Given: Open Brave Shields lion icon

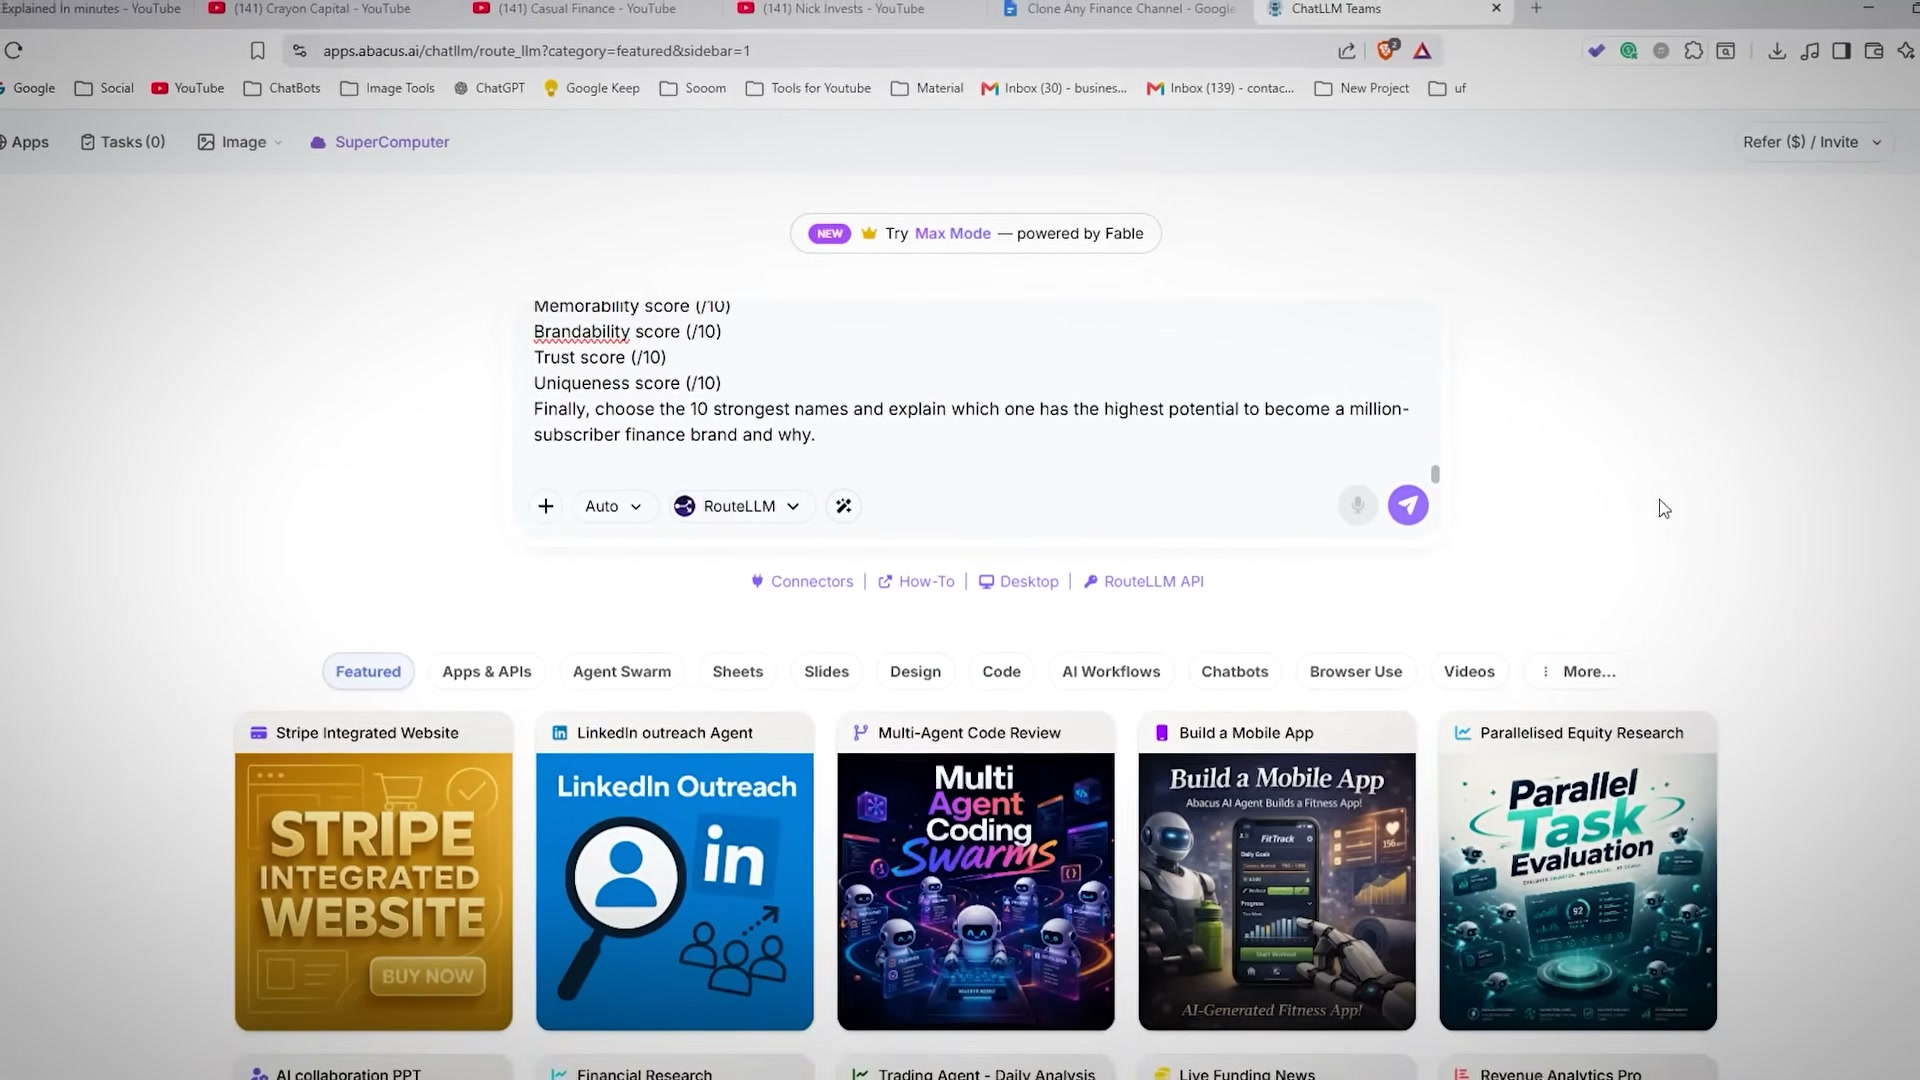Looking at the screenshot, I should tap(1387, 50).
